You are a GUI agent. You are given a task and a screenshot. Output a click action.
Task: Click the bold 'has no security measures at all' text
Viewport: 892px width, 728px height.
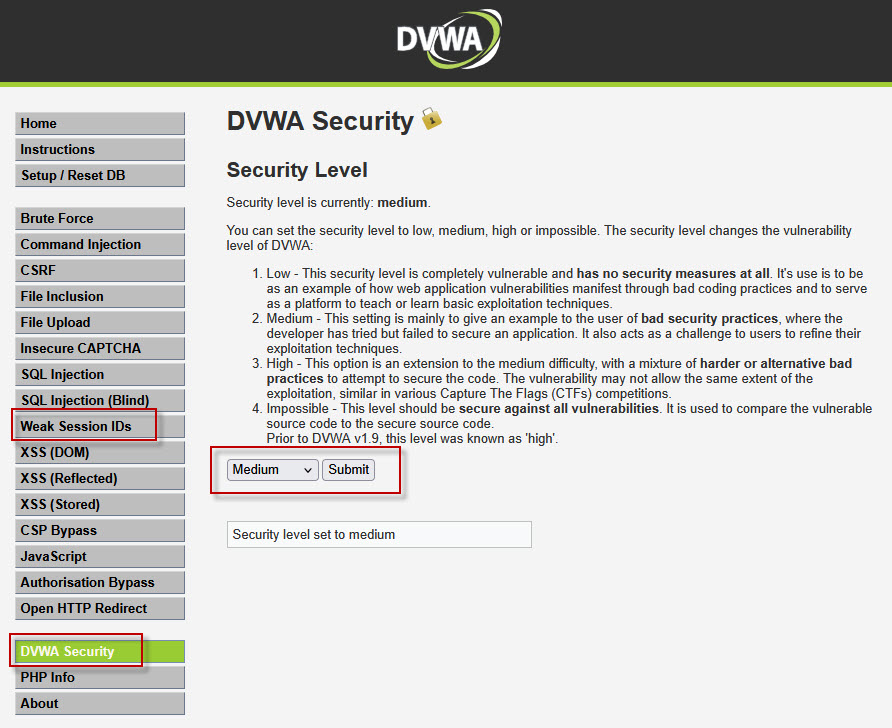click(x=673, y=274)
